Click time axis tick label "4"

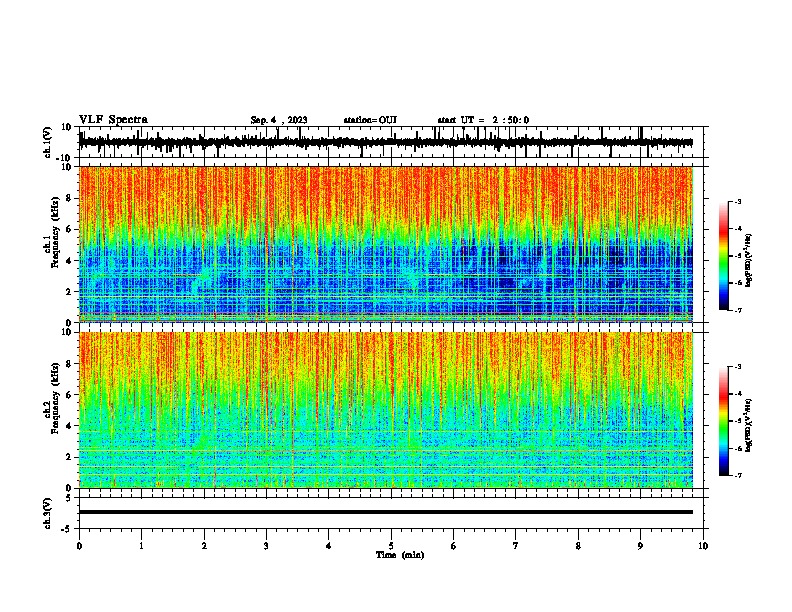pos(329,546)
